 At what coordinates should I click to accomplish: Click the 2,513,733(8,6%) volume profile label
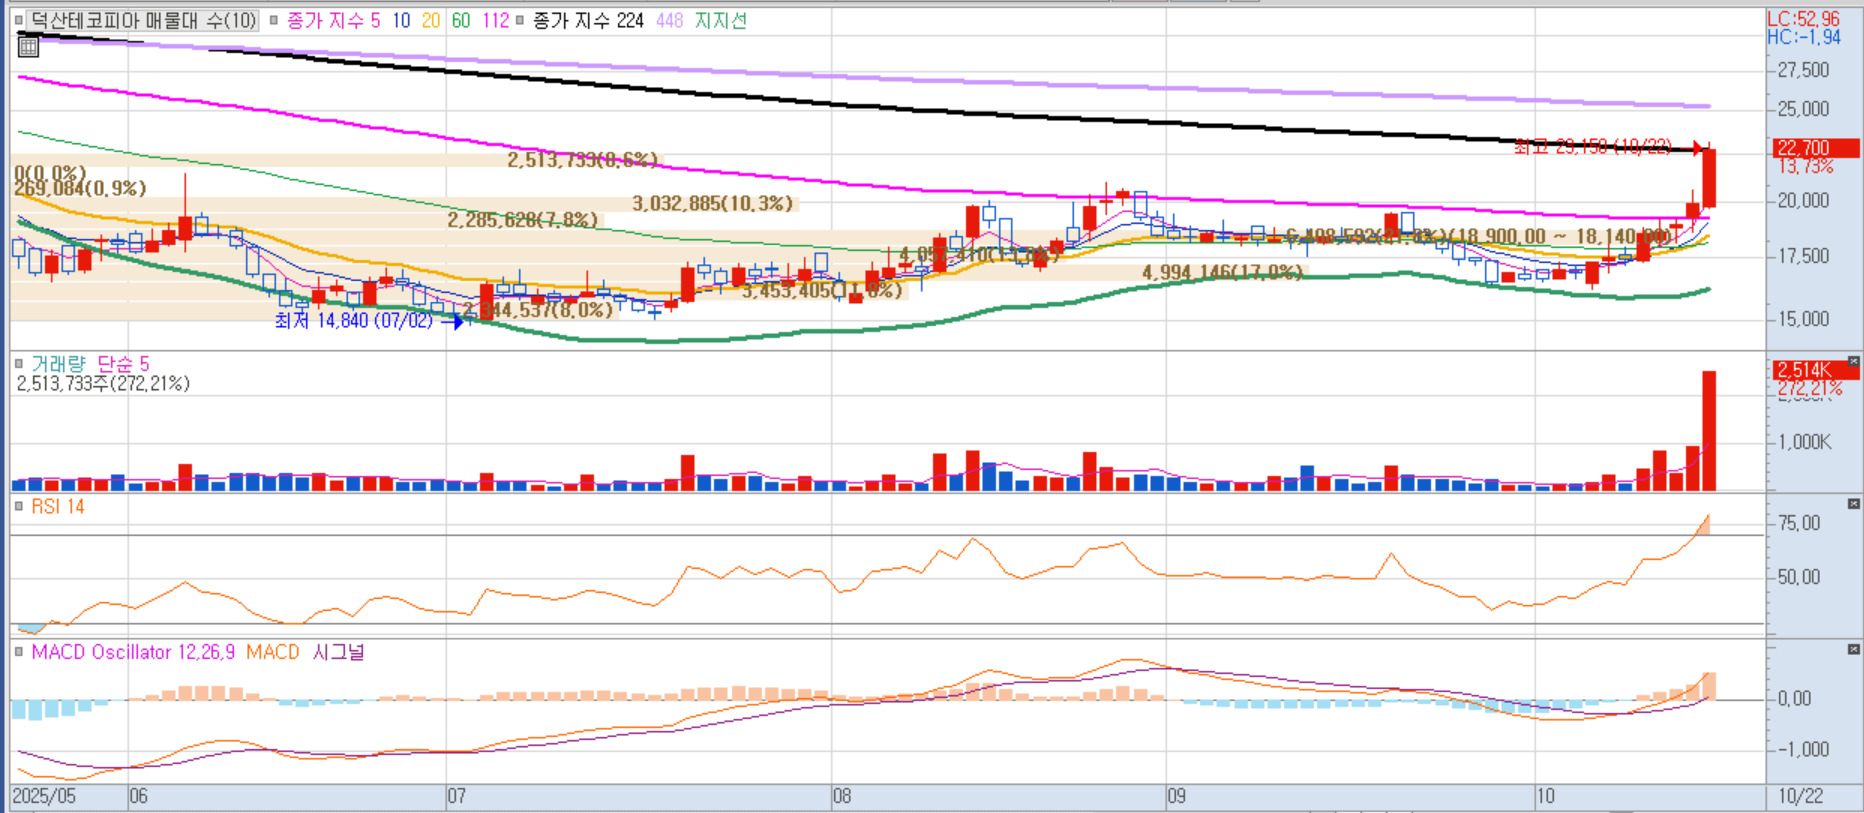pyautogui.click(x=582, y=160)
